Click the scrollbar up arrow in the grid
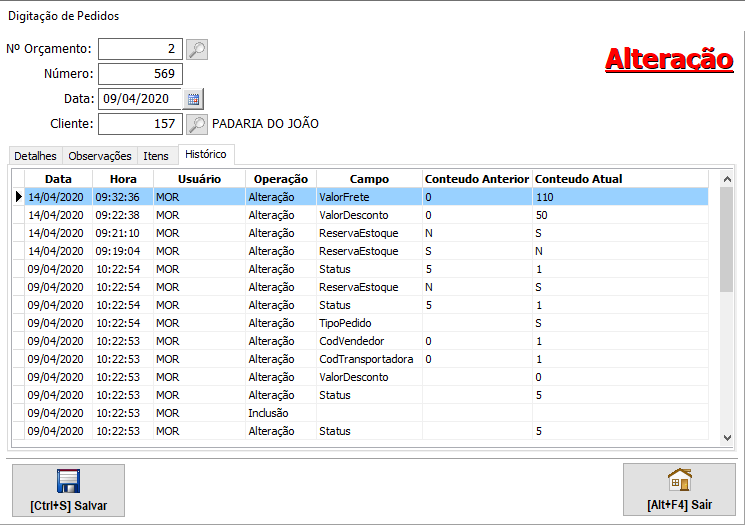Viewport: 745px width, 525px height. pyautogui.click(x=727, y=179)
